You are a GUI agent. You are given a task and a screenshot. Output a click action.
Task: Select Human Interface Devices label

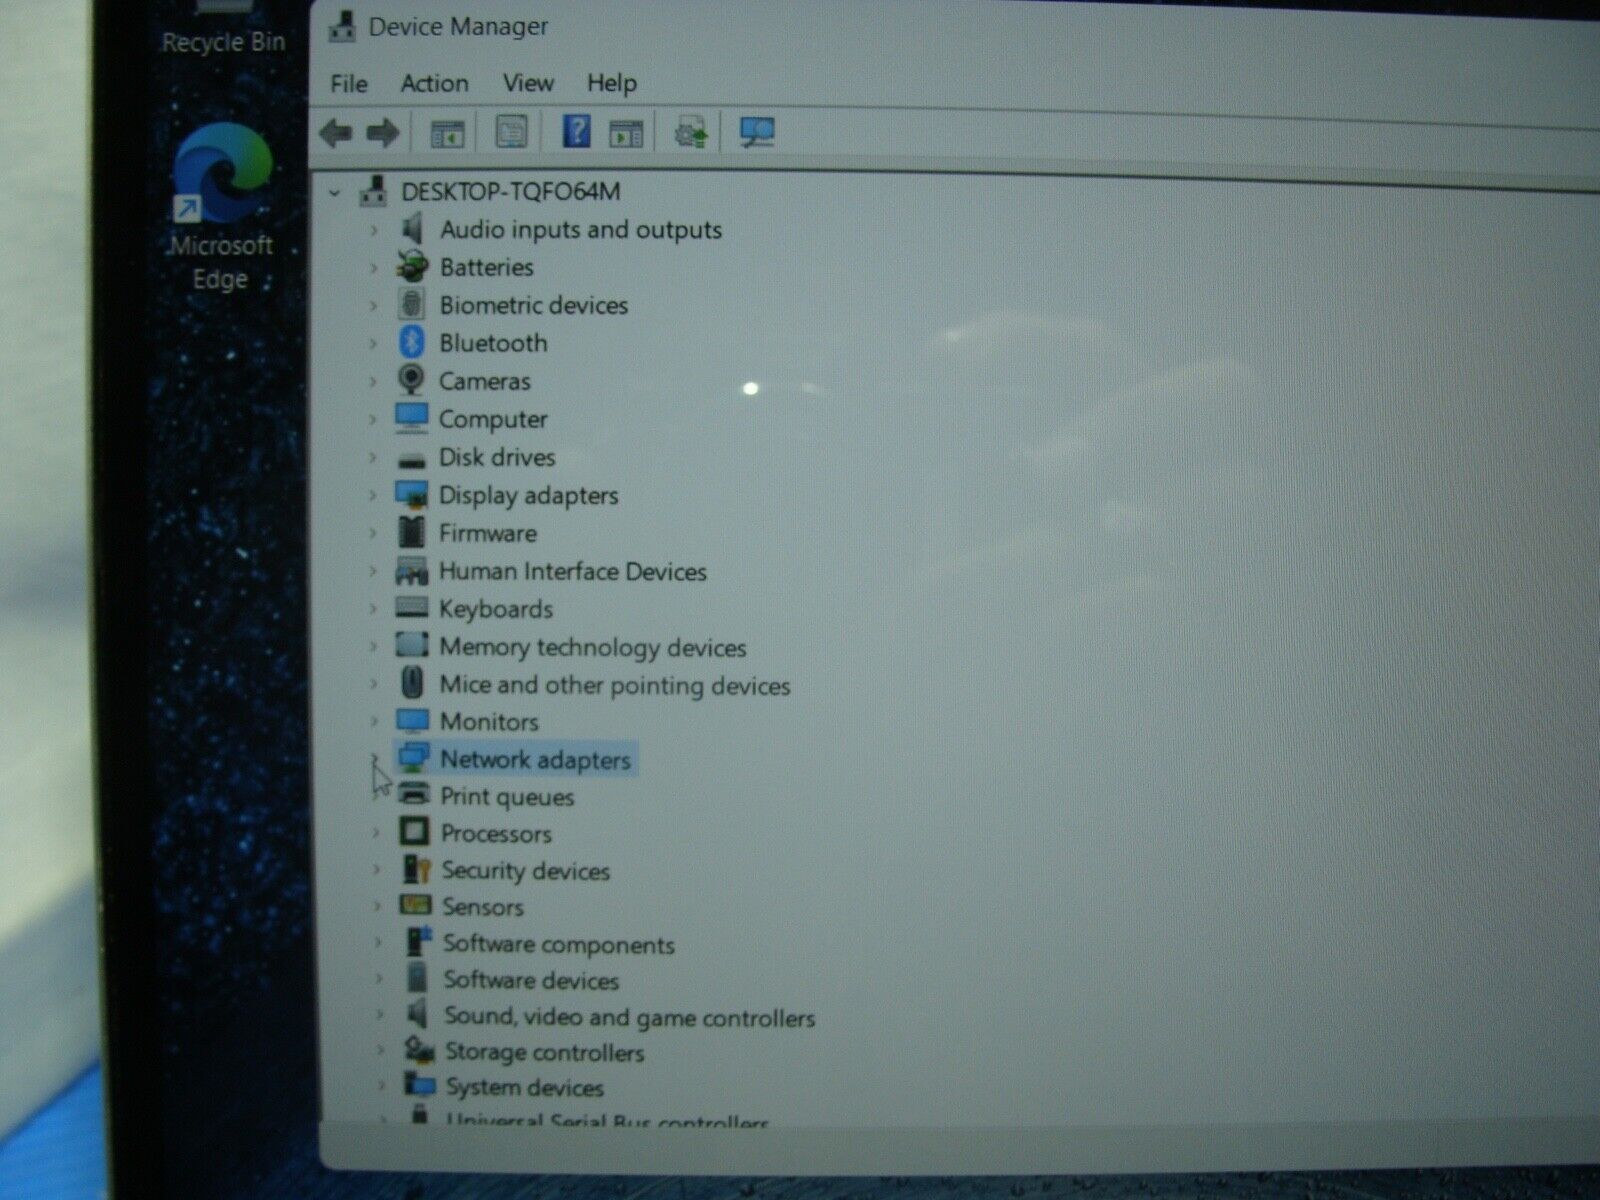(x=573, y=571)
